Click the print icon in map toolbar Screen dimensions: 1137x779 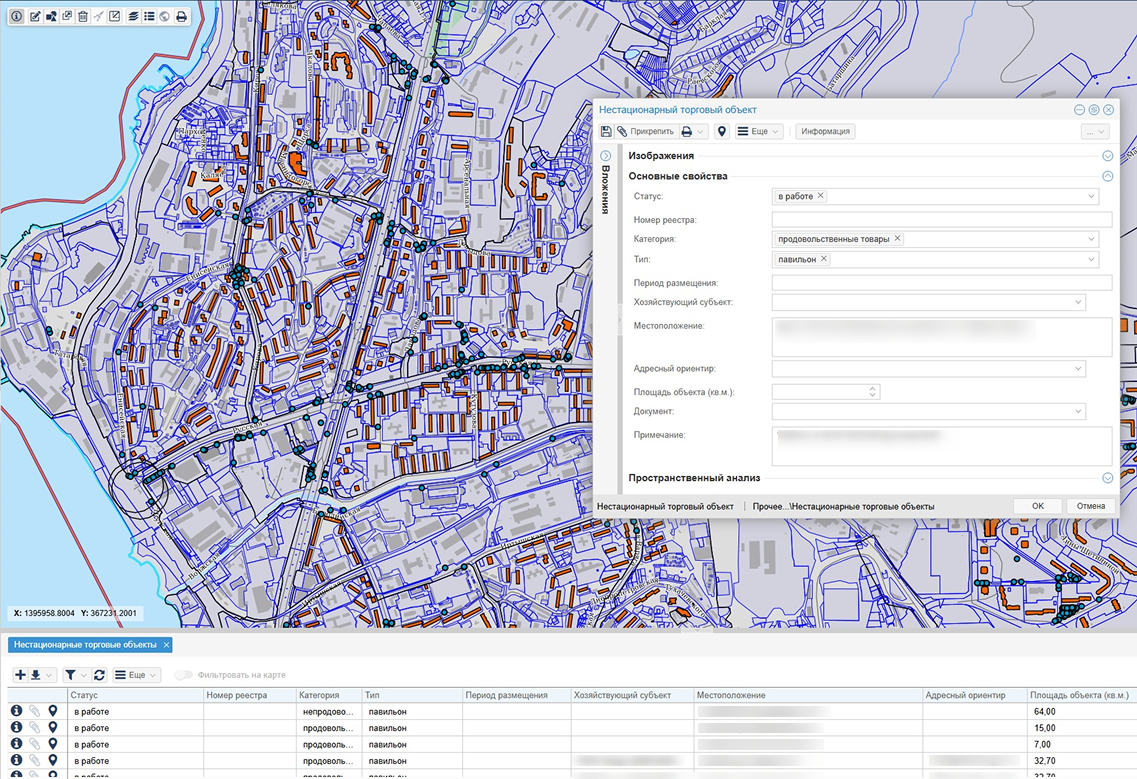[x=181, y=17]
